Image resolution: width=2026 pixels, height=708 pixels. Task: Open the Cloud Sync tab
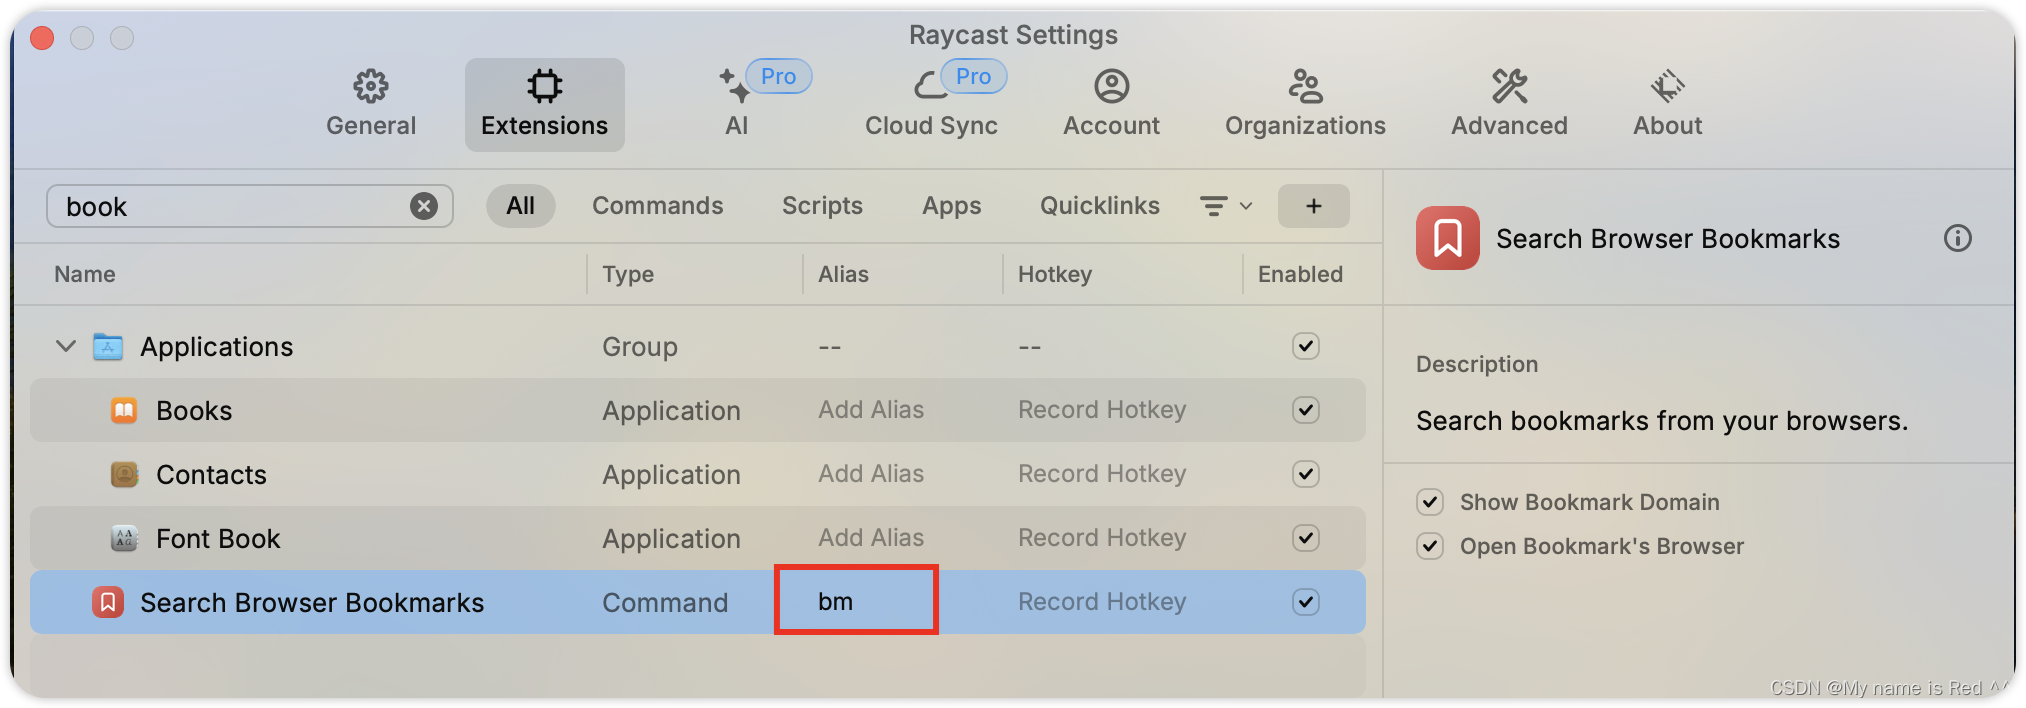[x=931, y=104]
